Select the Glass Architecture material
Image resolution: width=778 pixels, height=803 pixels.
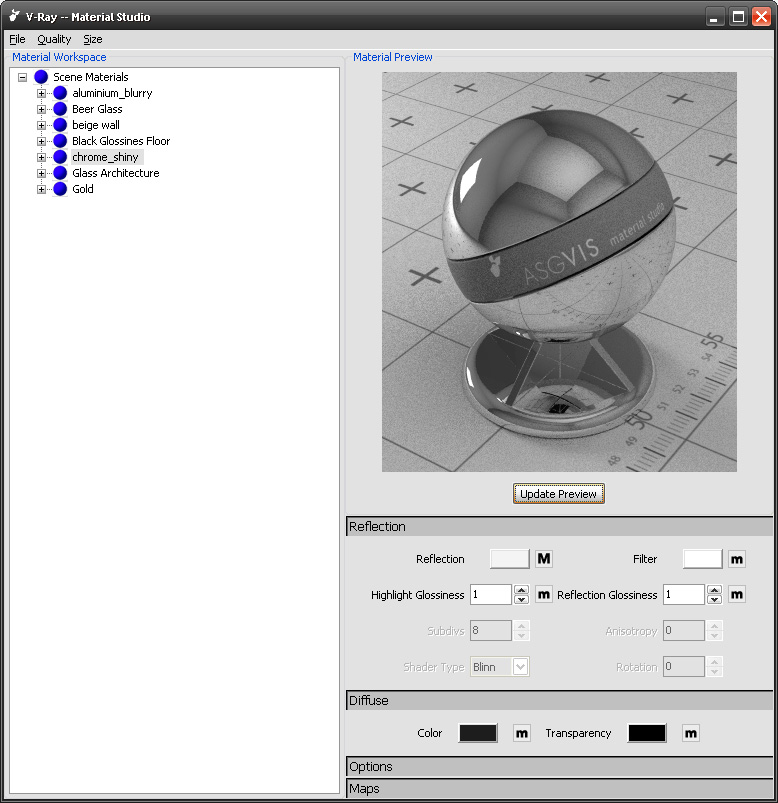tap(116, 173)
